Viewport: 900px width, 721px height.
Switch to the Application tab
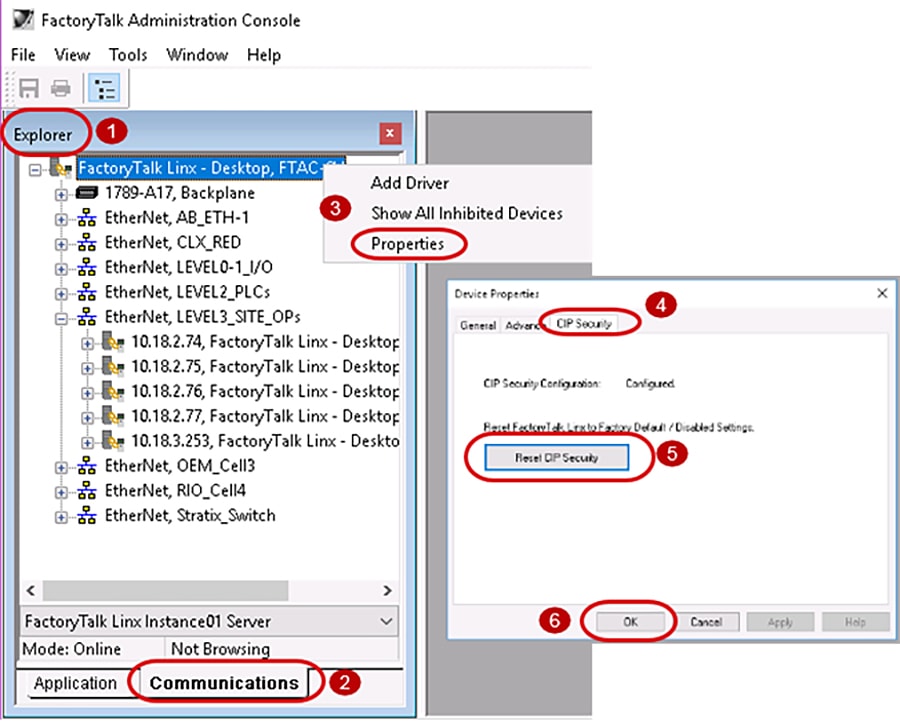tap(75, 683)
